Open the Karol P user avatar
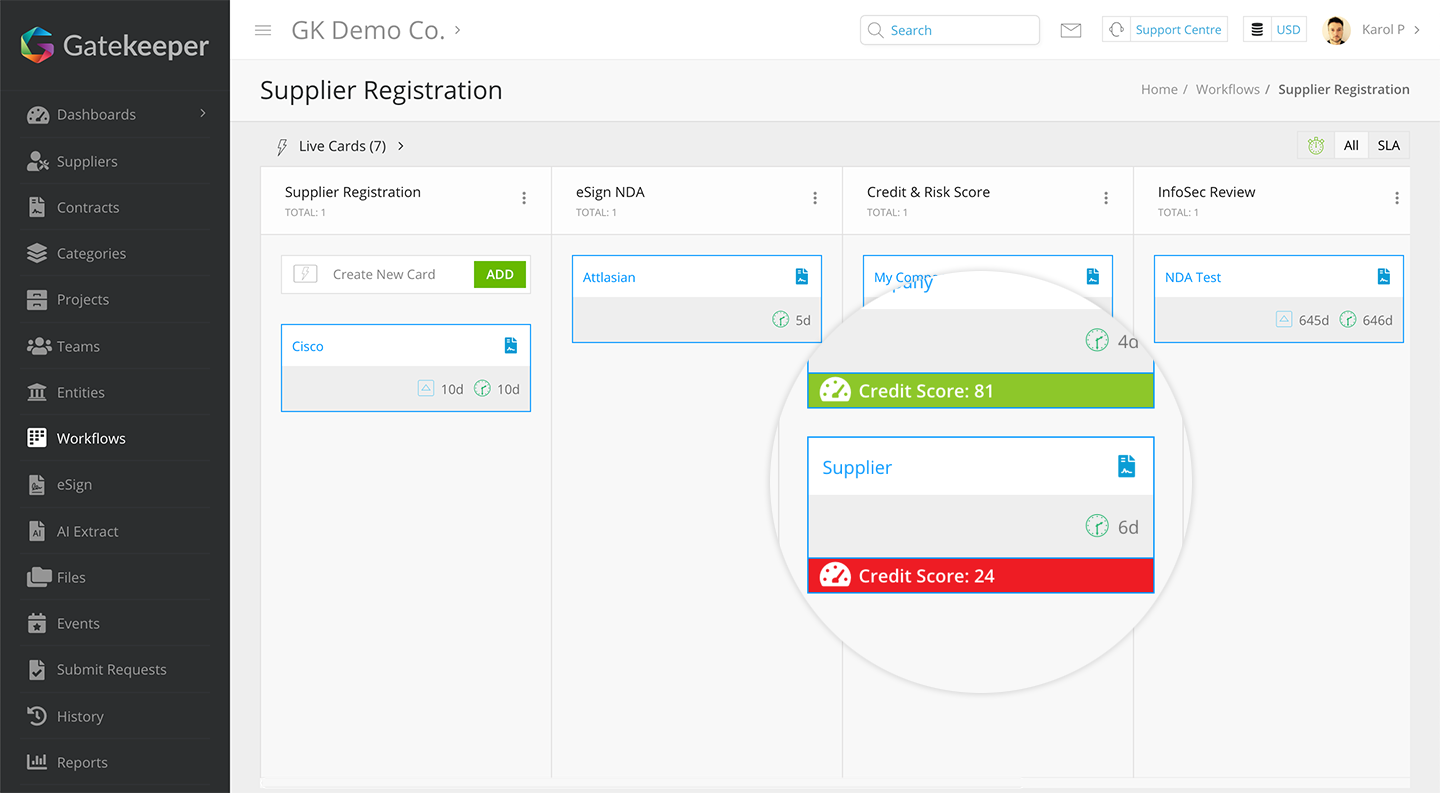1440x793 pixels. tap(1336, 30)
